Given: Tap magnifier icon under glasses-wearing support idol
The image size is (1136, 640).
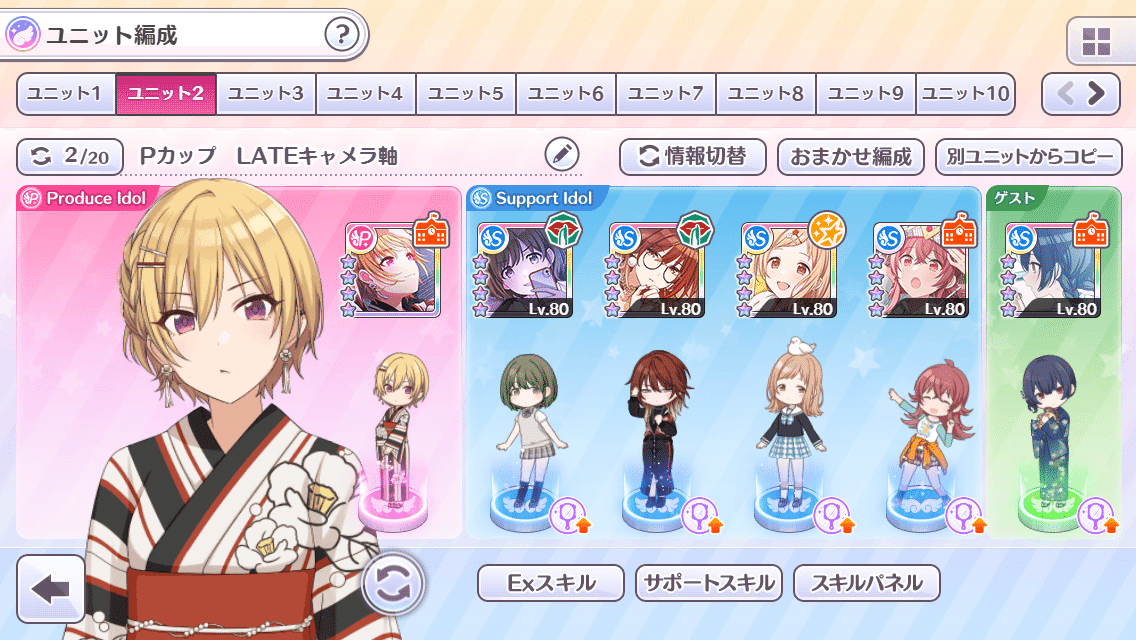Looking at the screenshot, I should pos(702,515).
